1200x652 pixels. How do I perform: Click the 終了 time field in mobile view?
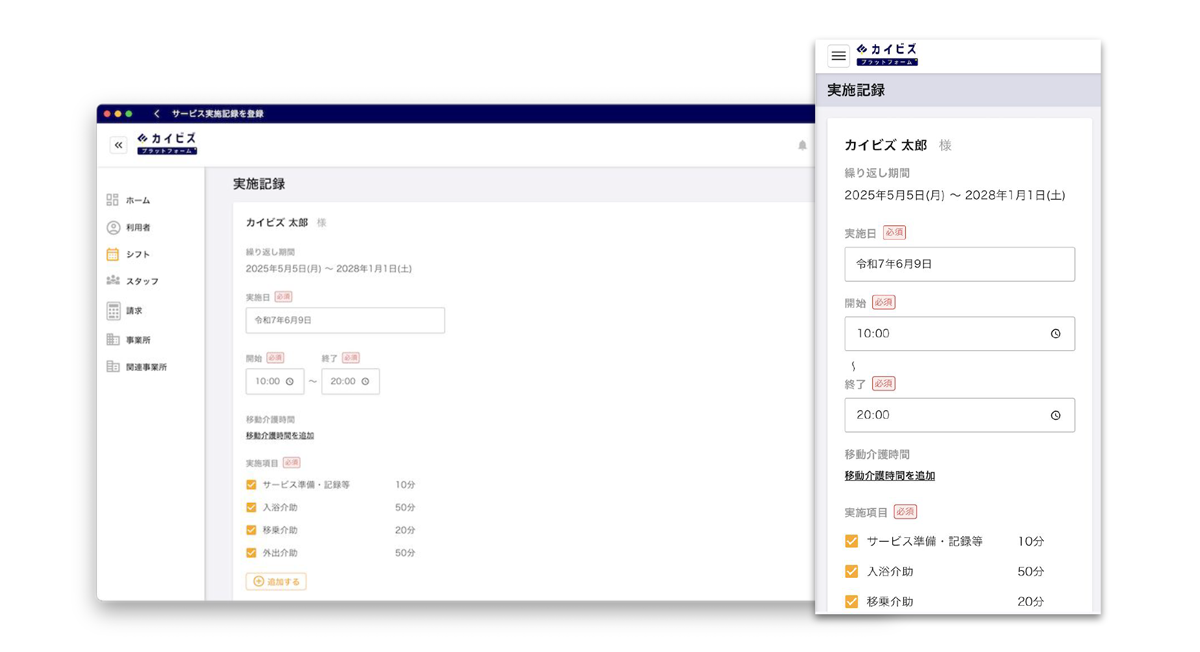click(959, 415)
